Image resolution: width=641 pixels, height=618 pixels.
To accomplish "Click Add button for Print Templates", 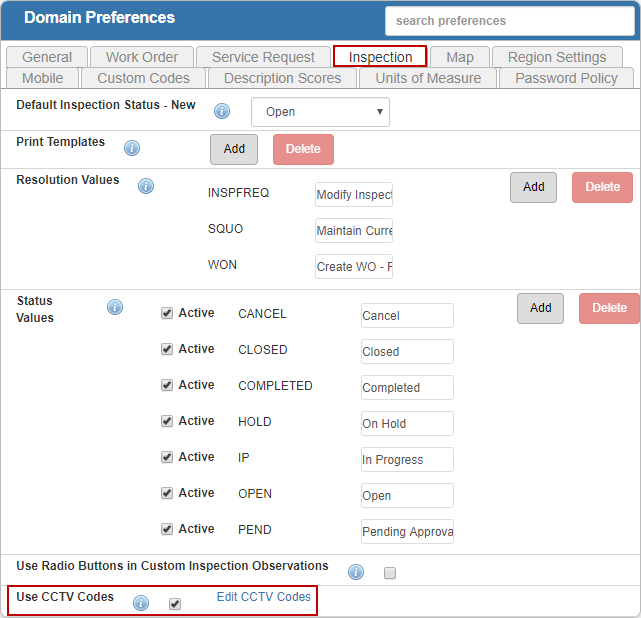I will point(234,150).
